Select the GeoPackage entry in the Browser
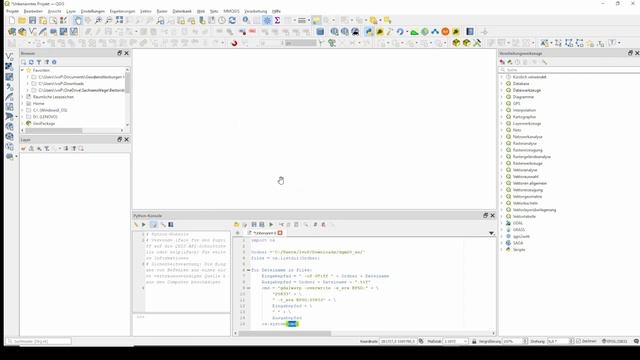This screenshot has width=640, height=360. click(44, 123)
